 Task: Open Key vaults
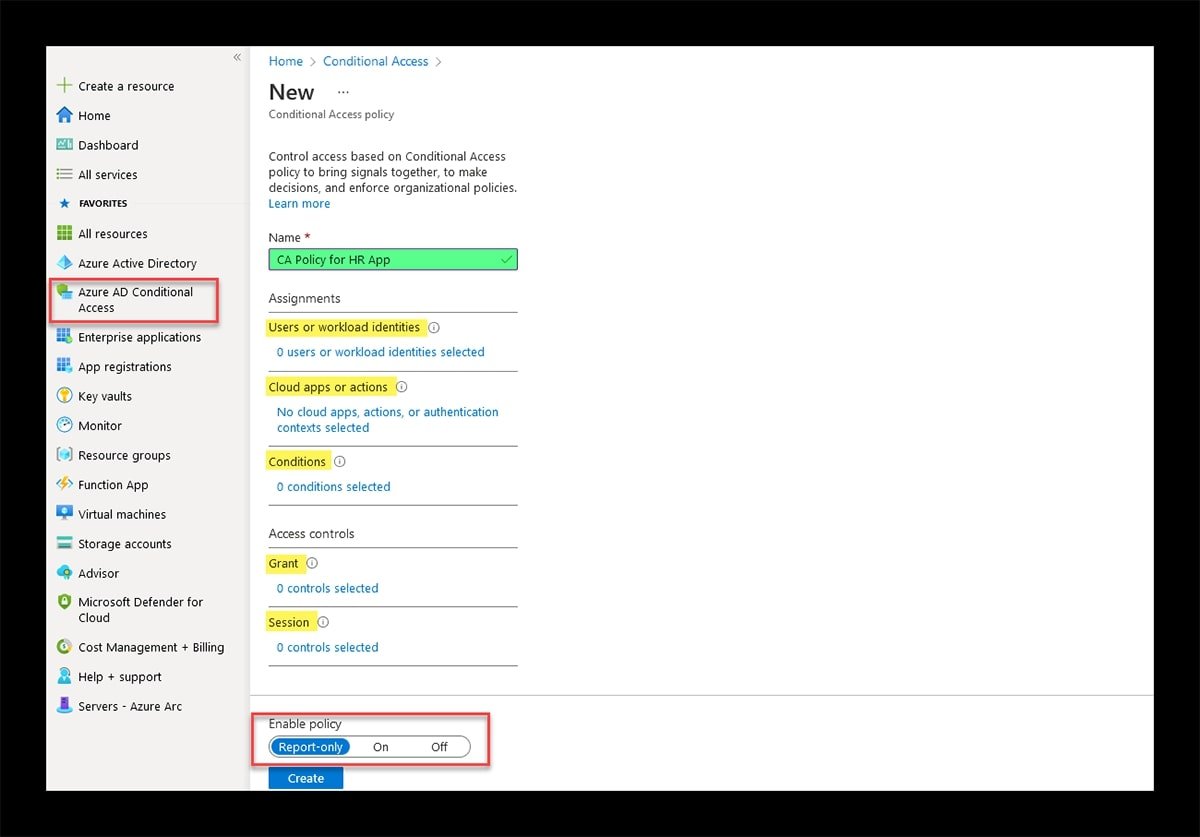pyautogui.click(x=107, y=396)
